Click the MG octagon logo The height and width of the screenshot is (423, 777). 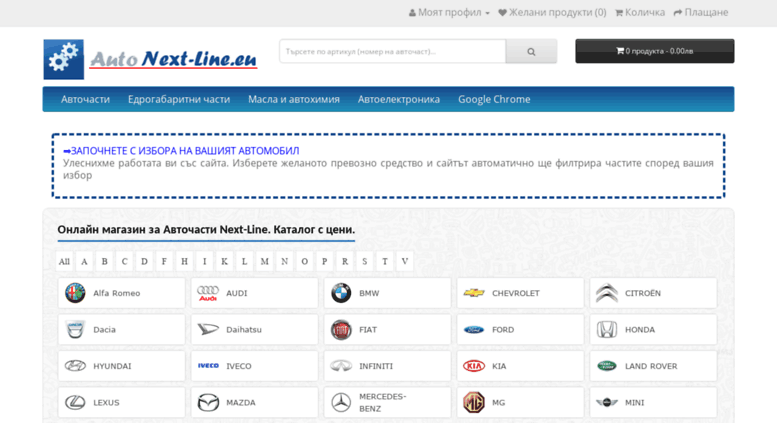click(474, 402)
